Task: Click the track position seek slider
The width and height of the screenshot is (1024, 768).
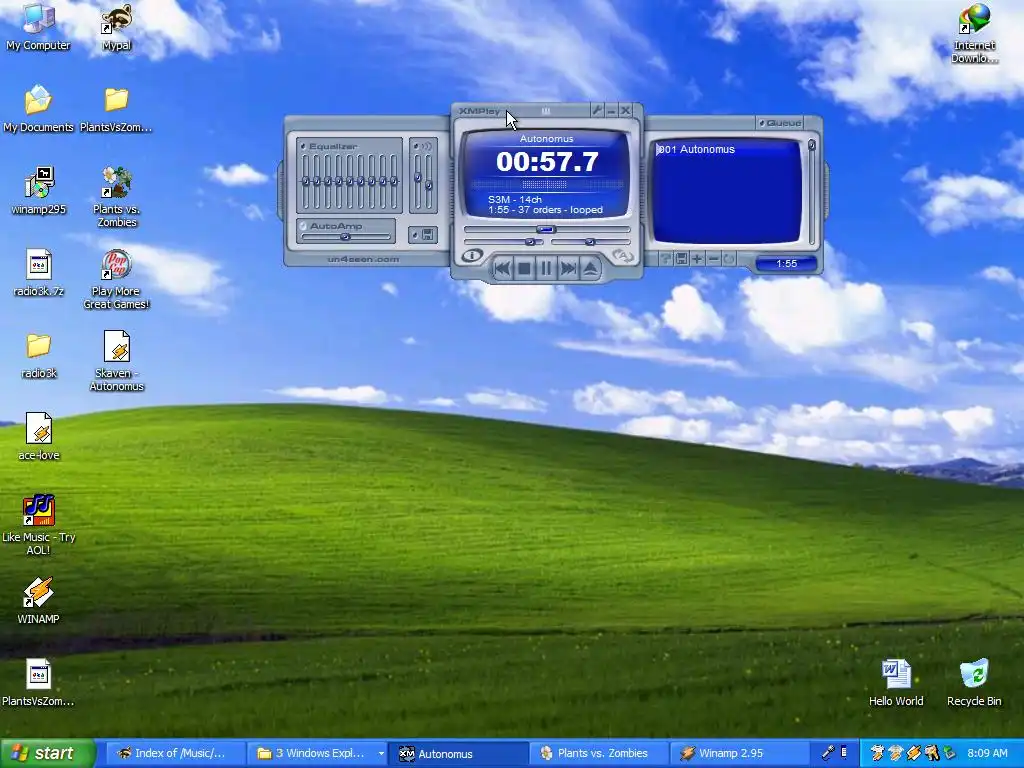Action: [547, 229]
